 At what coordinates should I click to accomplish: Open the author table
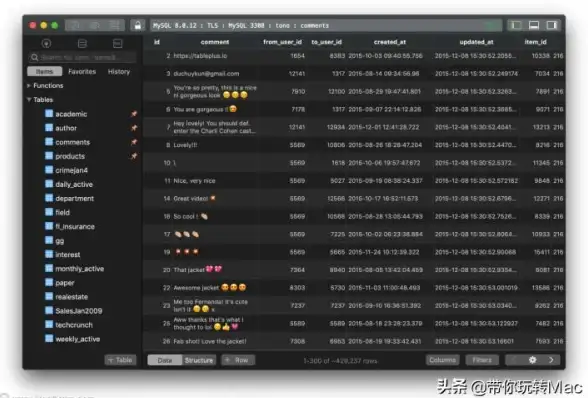tap(66, 128)
